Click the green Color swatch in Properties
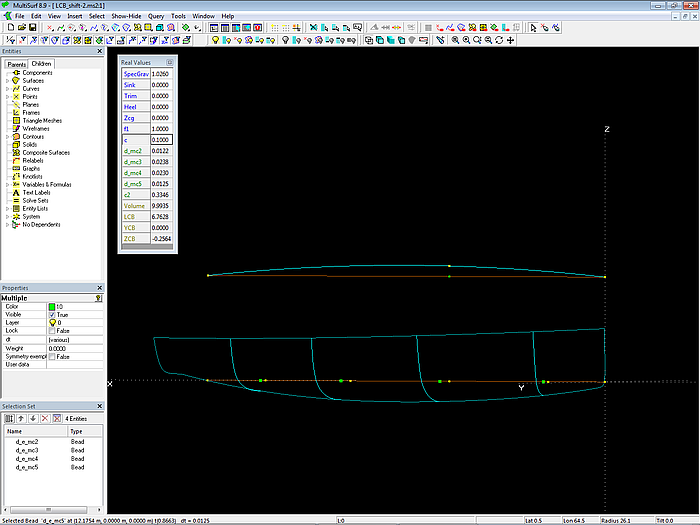This screenshot has height=525, width=700. coord(53,306)
